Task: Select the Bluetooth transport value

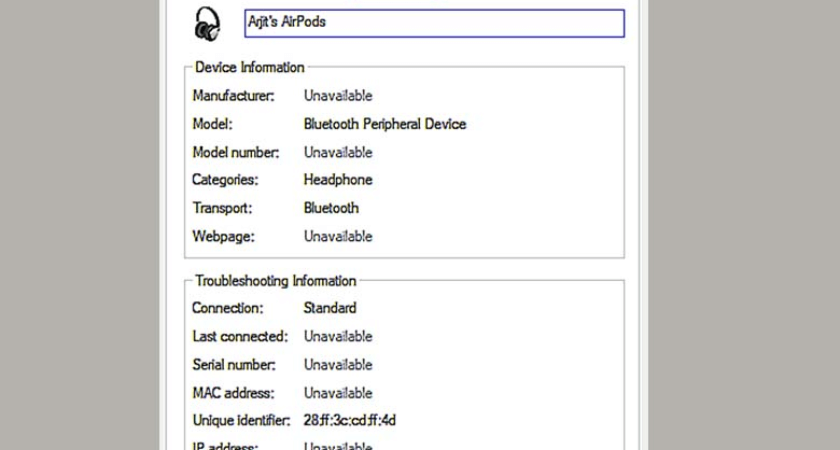Action: pos(331,208)
